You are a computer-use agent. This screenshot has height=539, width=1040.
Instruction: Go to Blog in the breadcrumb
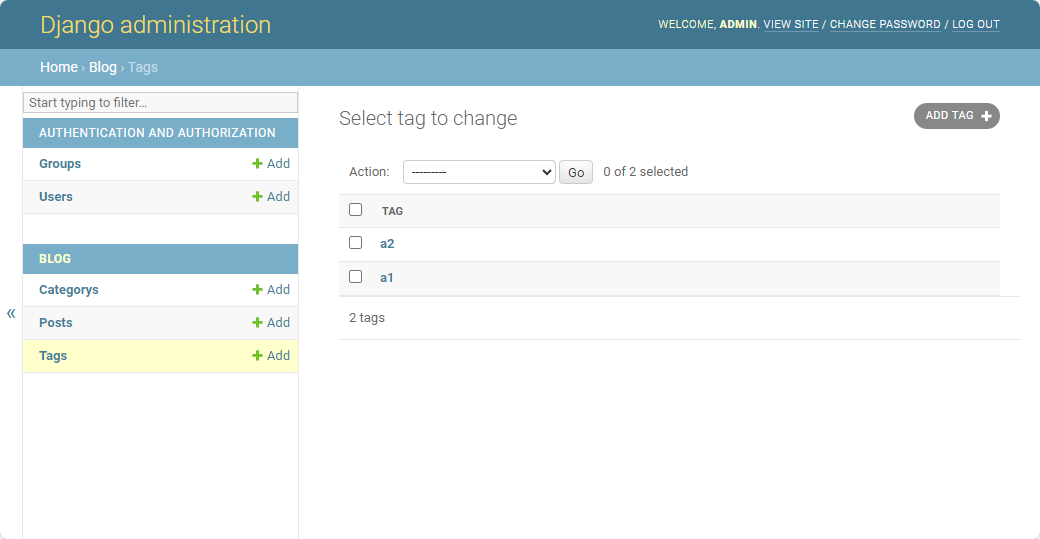coord(103,67)
